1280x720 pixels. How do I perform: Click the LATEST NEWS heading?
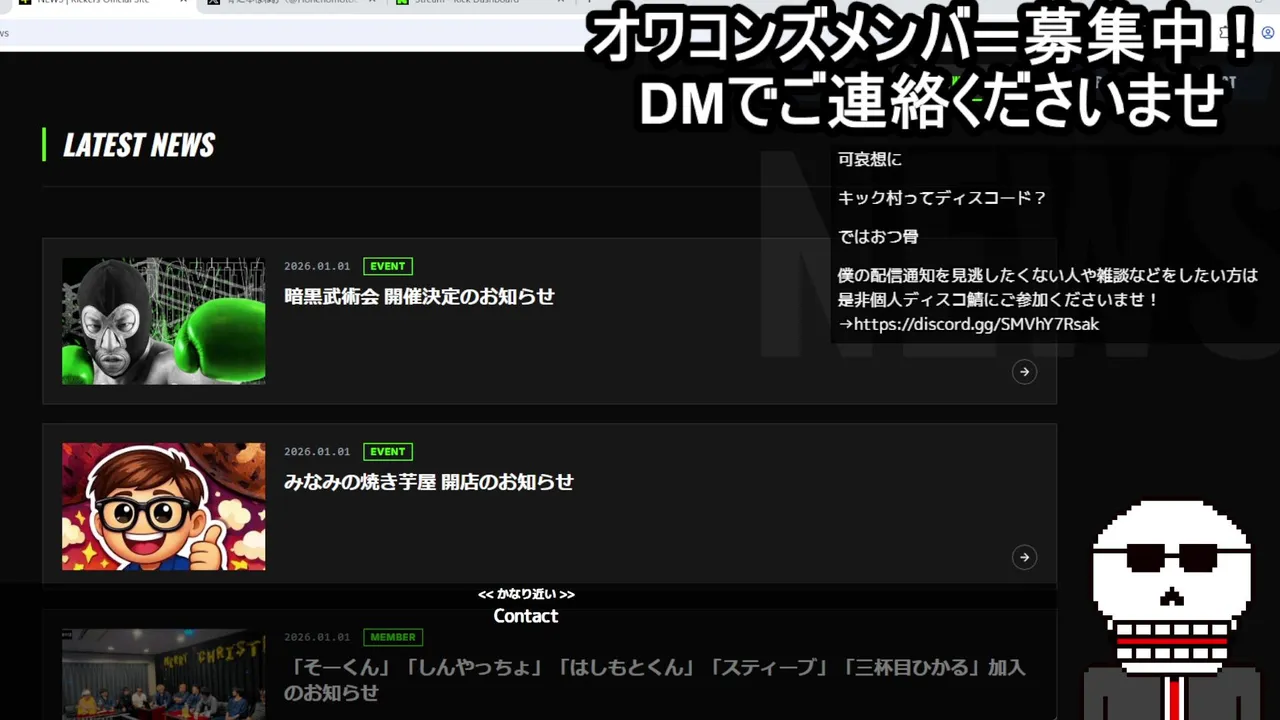[x=139, y=145]
